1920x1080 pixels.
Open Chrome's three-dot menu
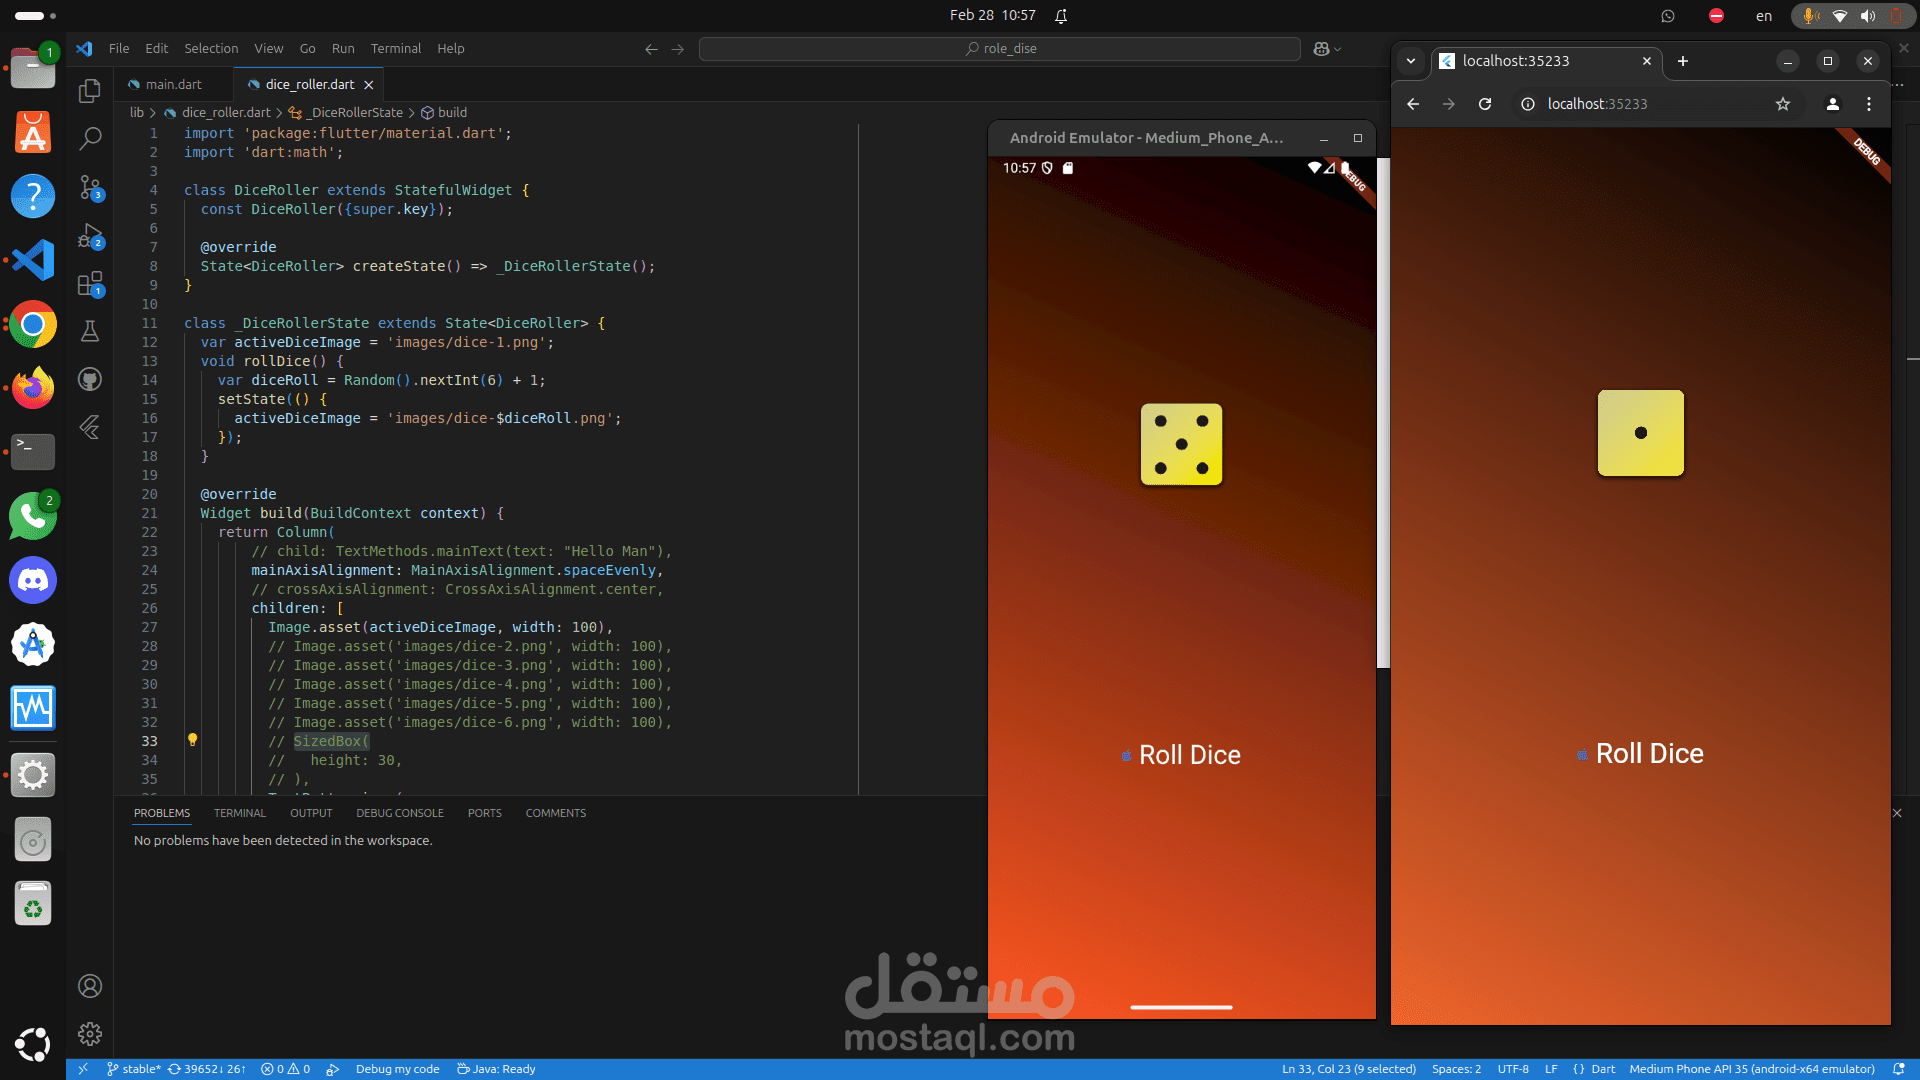pos(1868,104)
